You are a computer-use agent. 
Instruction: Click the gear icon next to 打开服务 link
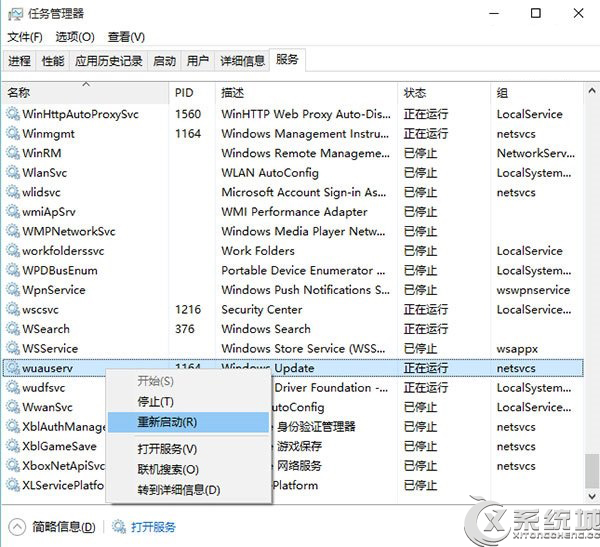coord(119,527)
